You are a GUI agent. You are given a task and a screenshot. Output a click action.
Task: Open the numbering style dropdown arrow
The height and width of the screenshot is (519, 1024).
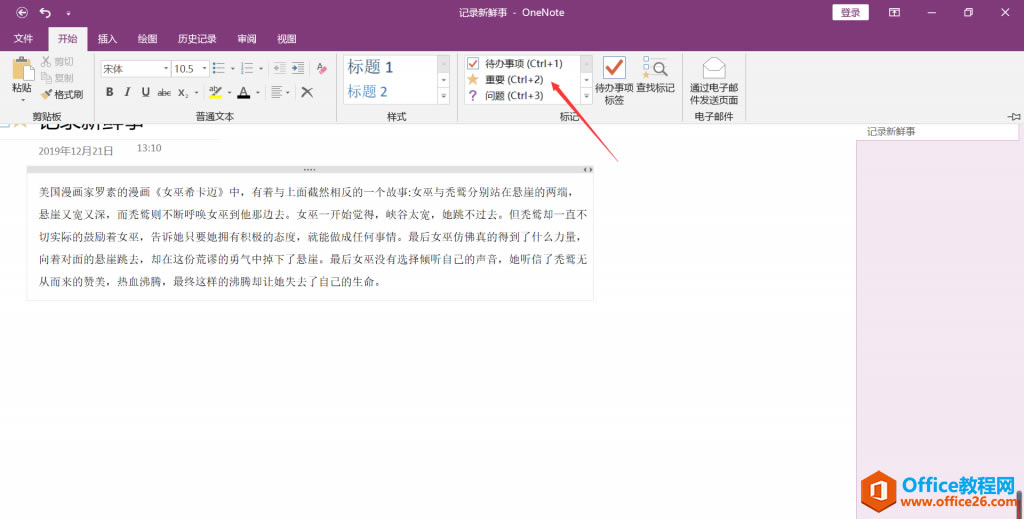(x=261, y=69)
